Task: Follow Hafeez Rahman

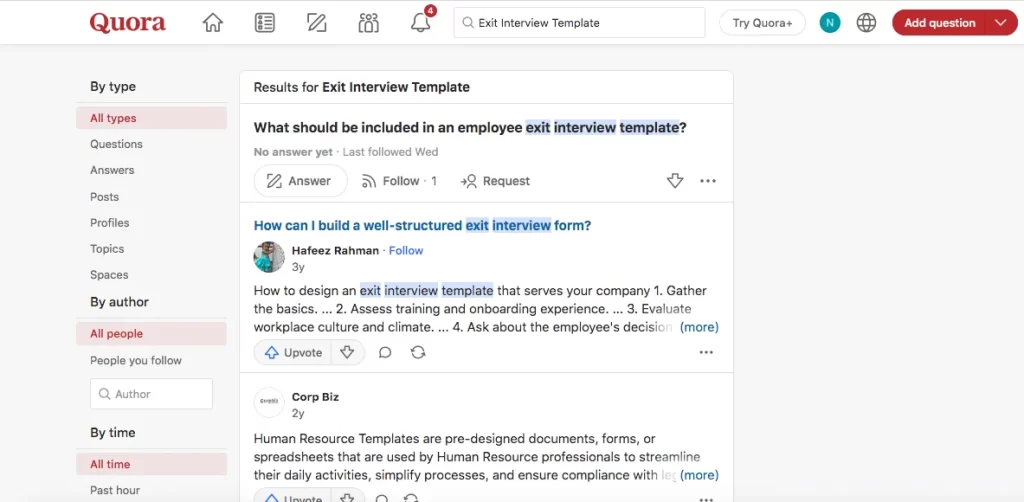Action: point(406,251)
